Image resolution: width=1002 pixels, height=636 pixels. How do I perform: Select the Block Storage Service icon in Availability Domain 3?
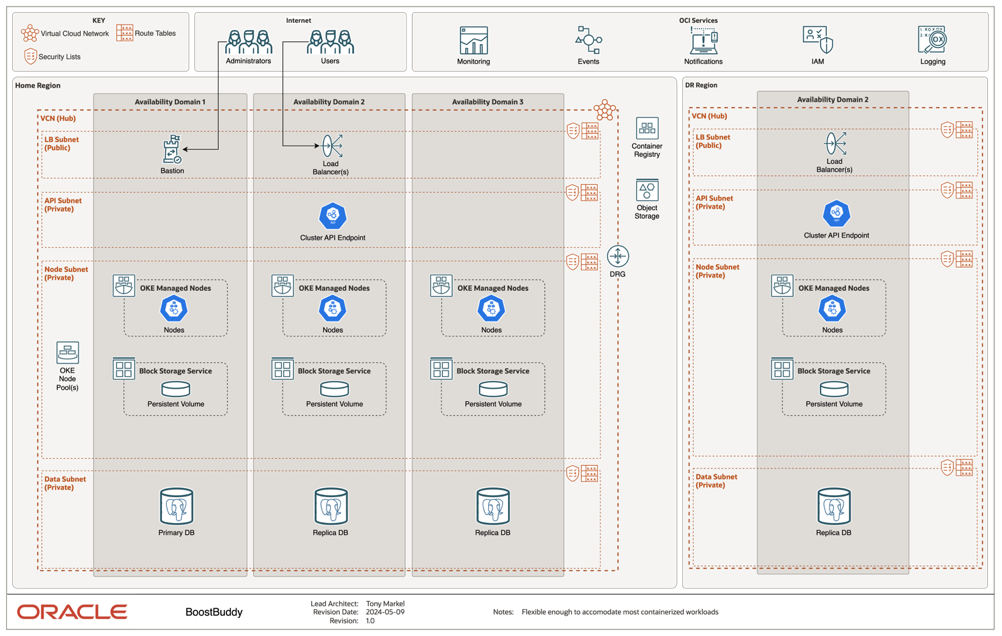click(x=441, y=368)
